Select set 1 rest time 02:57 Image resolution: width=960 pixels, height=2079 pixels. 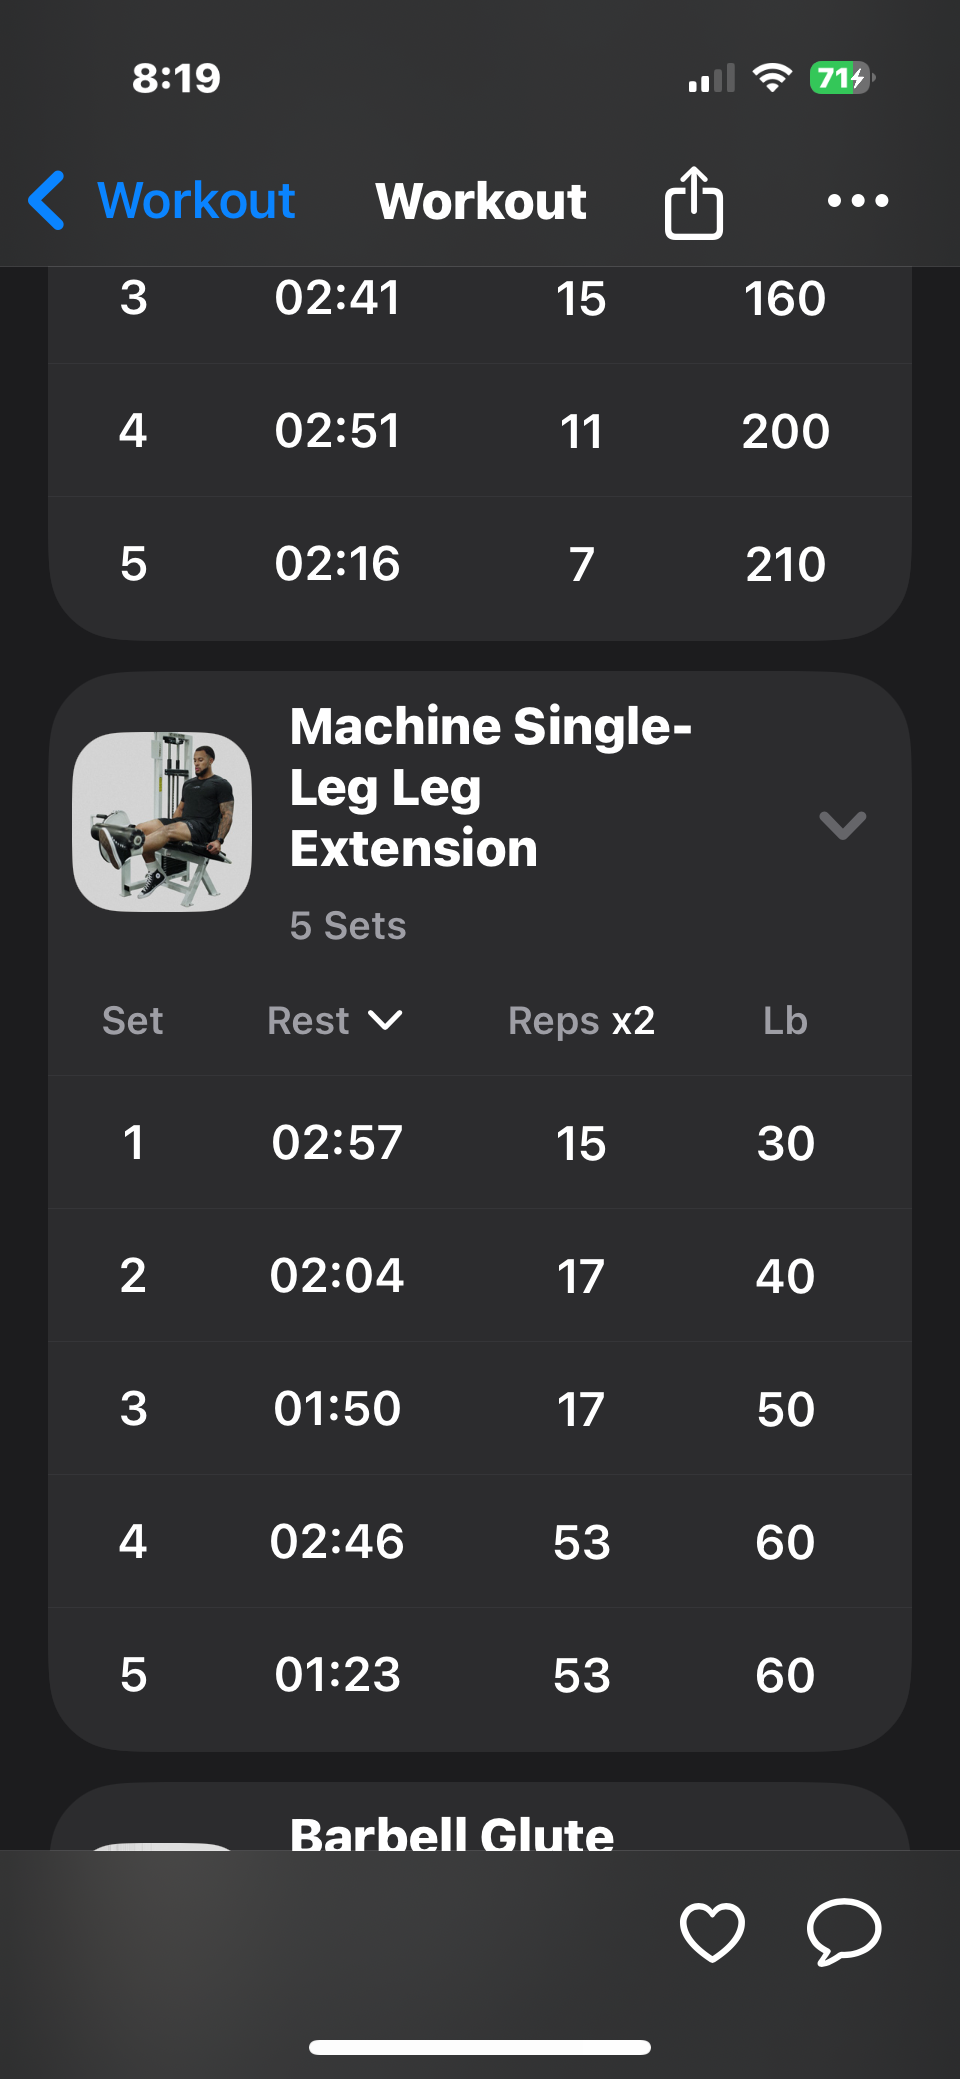(337, 1142)
